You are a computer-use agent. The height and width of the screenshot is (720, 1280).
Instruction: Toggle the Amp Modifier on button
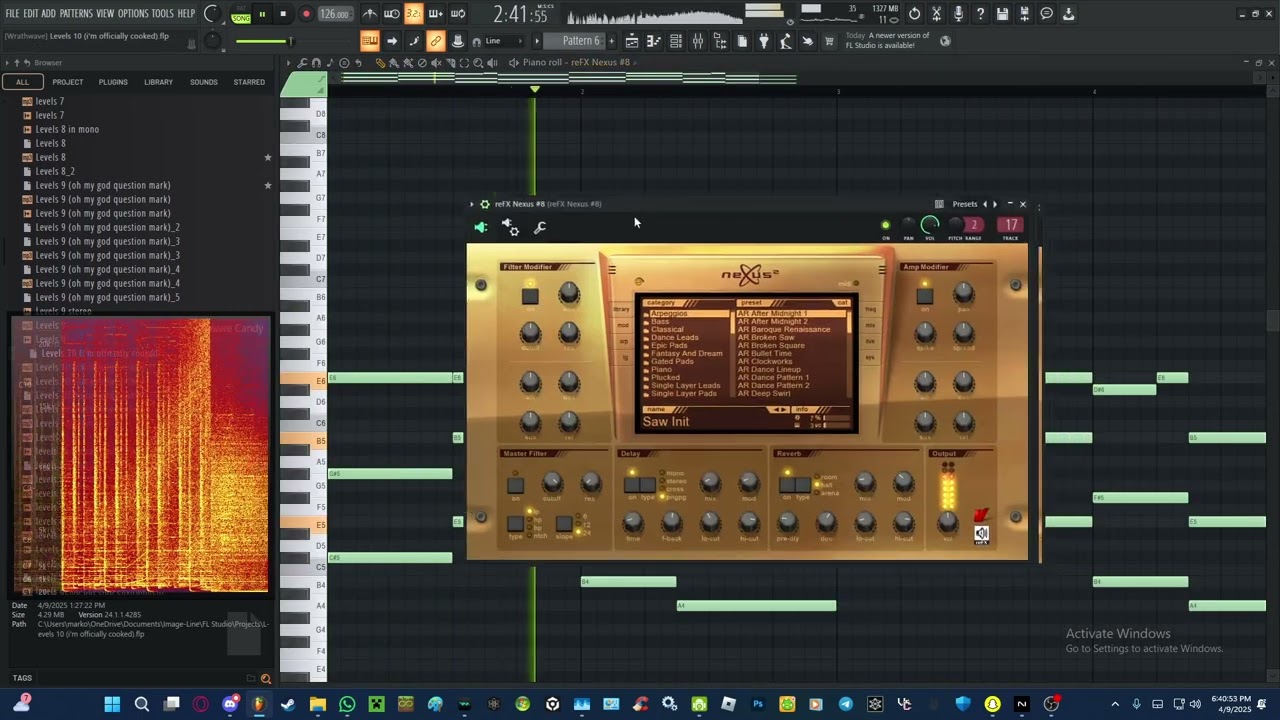pos(925,296)
